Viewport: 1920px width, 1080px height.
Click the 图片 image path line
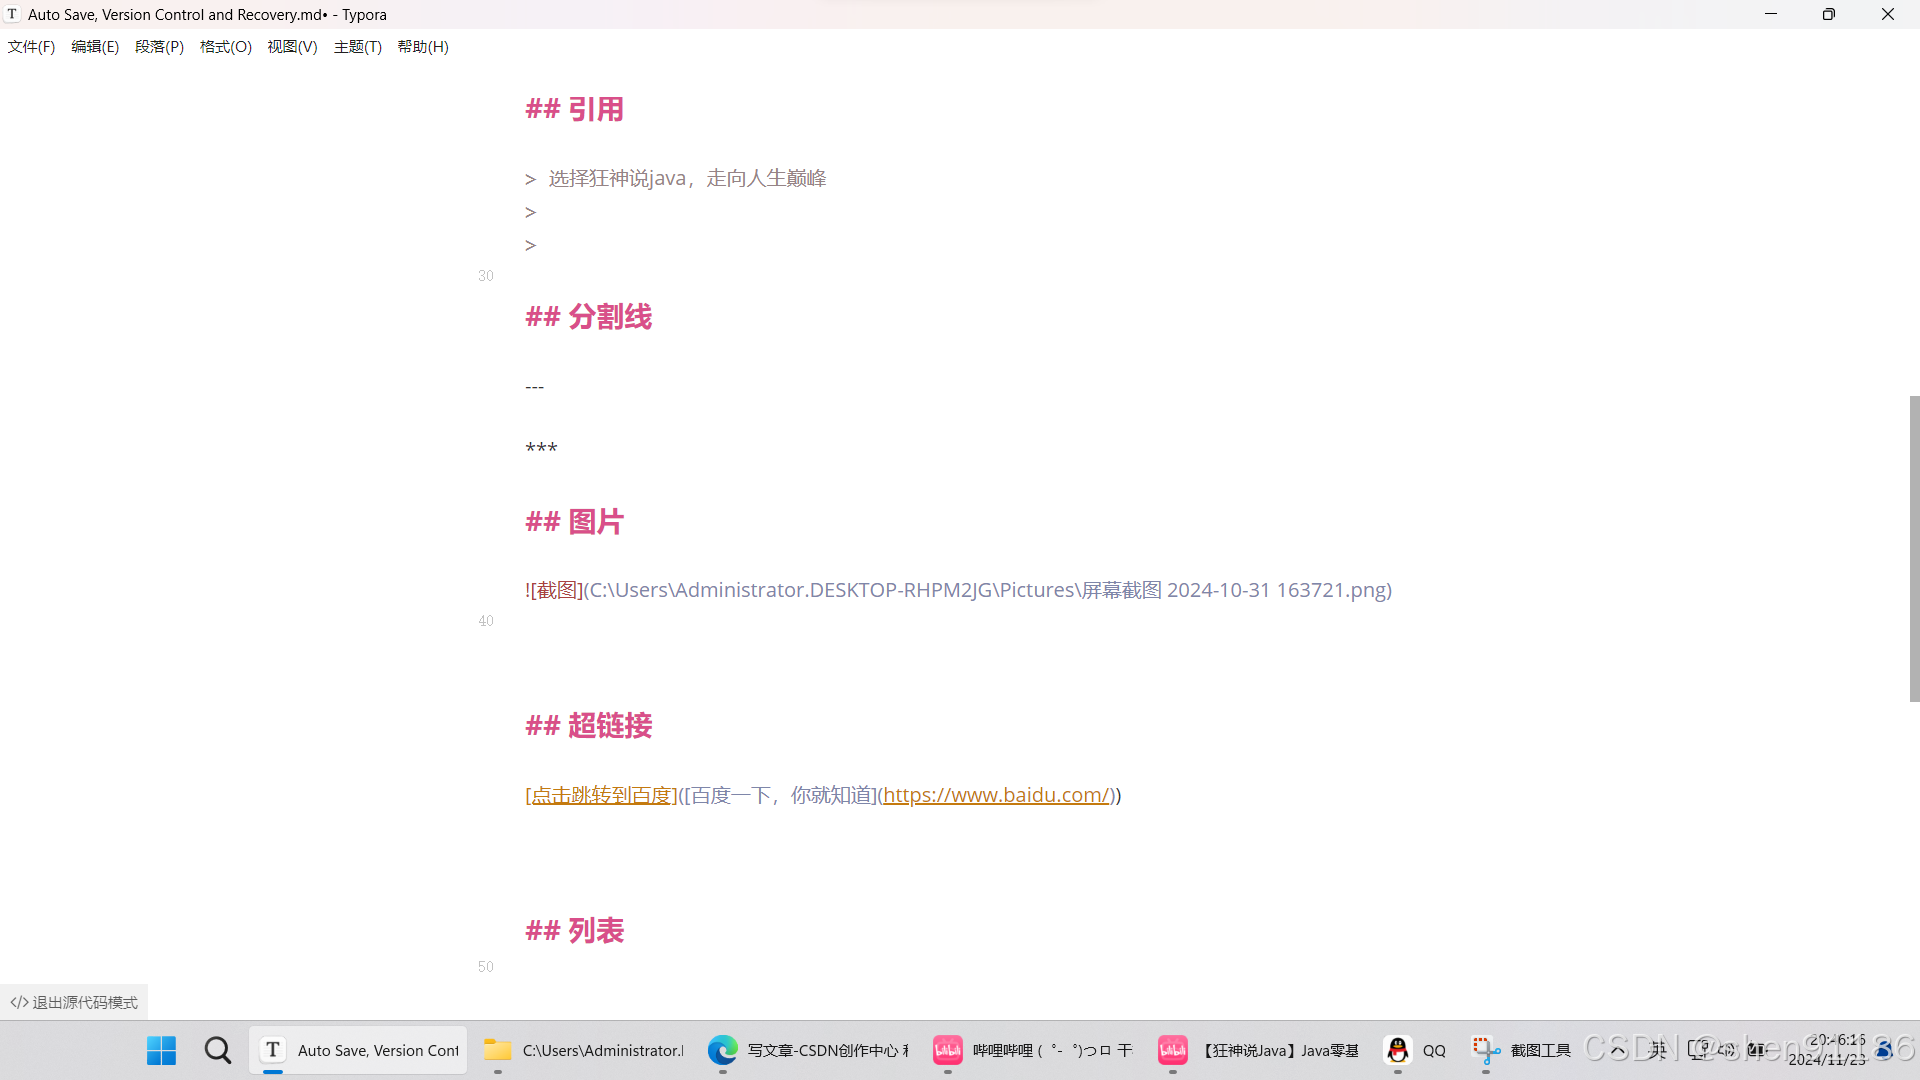958,590
